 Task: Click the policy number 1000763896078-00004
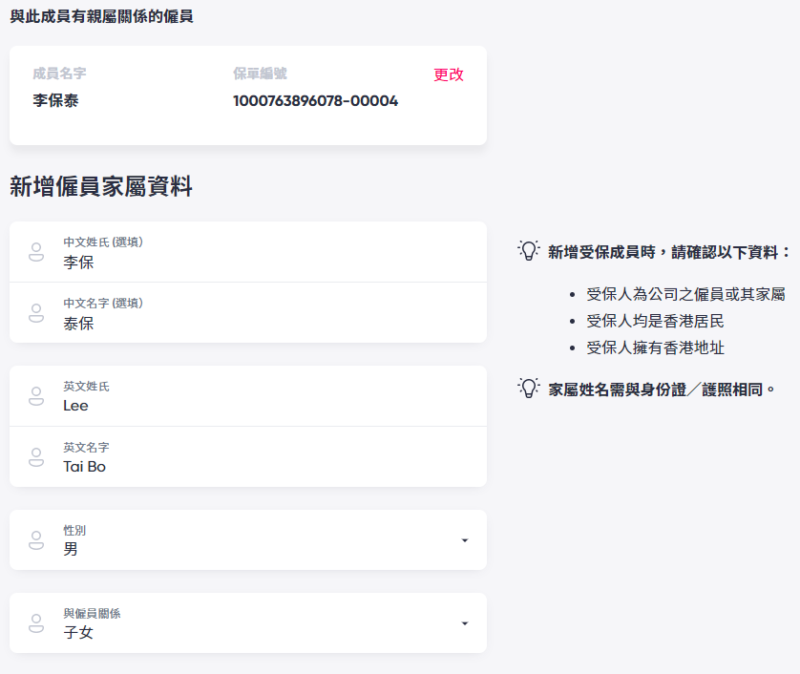[x=315, y=101]
